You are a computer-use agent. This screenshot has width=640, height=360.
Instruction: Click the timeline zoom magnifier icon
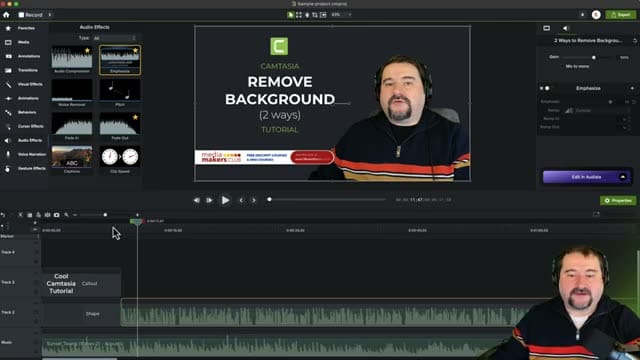tap(66, 215)
